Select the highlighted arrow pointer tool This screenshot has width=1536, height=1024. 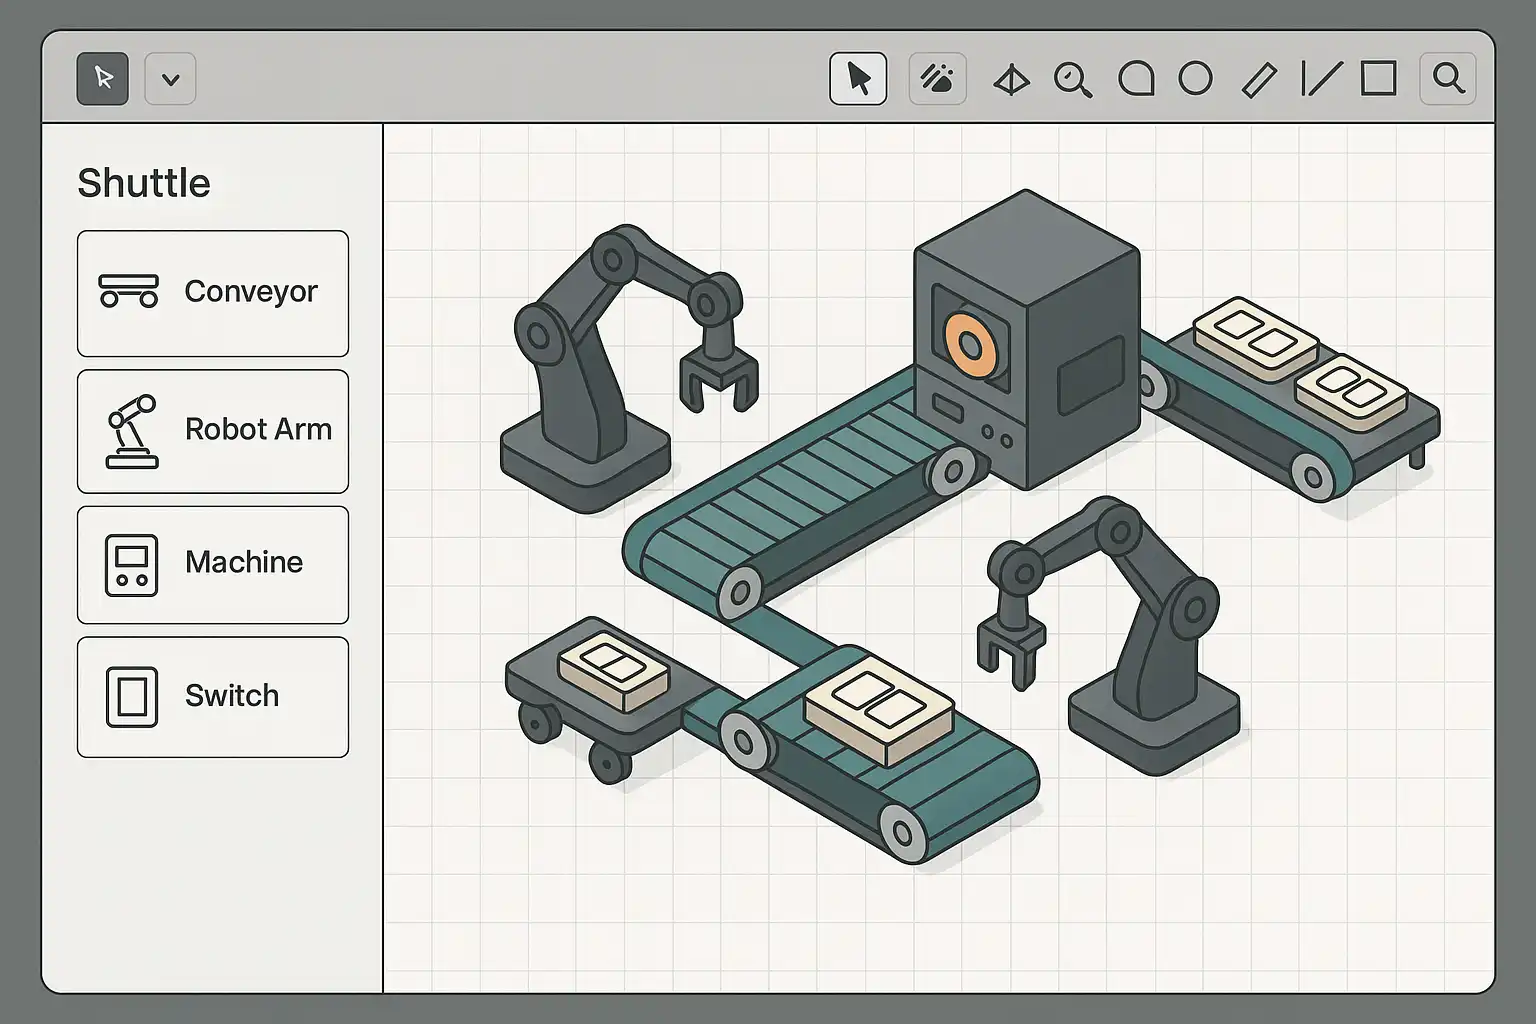tap(858, 78)
